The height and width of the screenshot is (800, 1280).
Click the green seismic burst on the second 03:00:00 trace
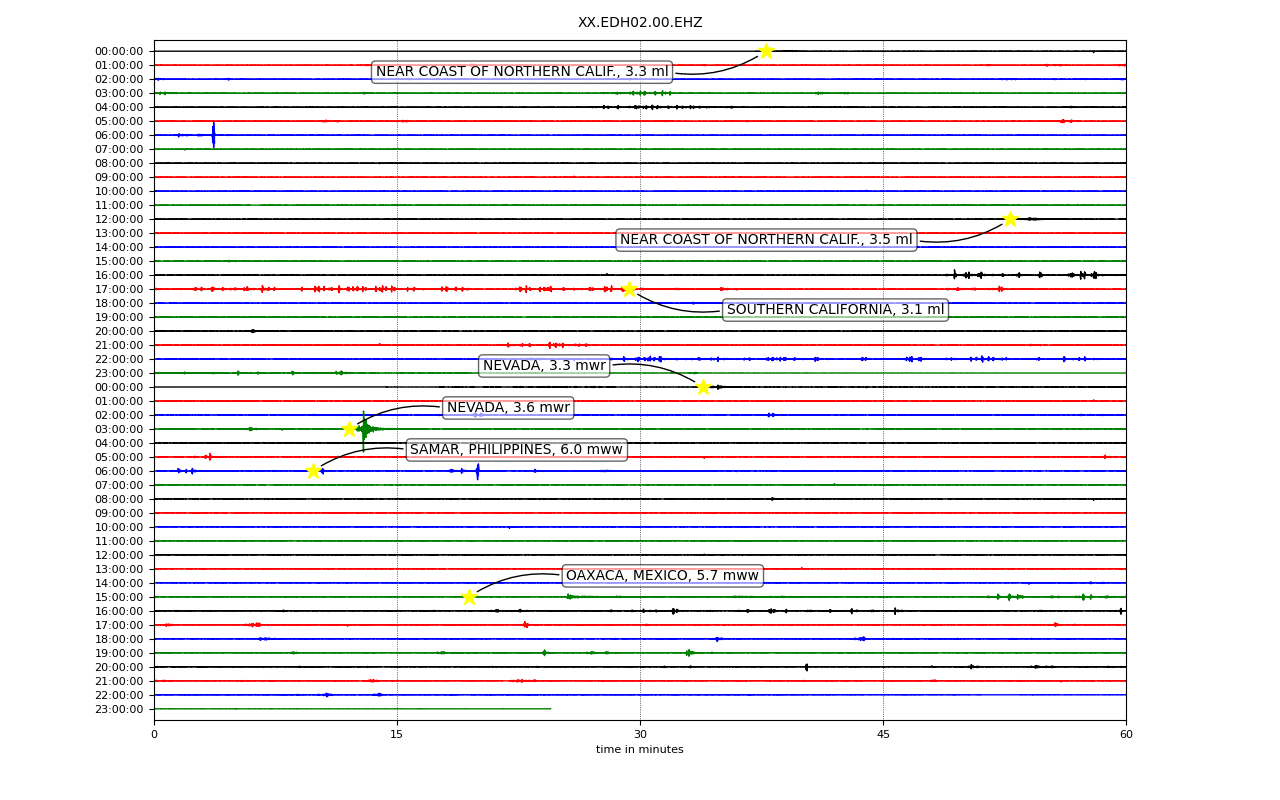click(x=364, y=429)
